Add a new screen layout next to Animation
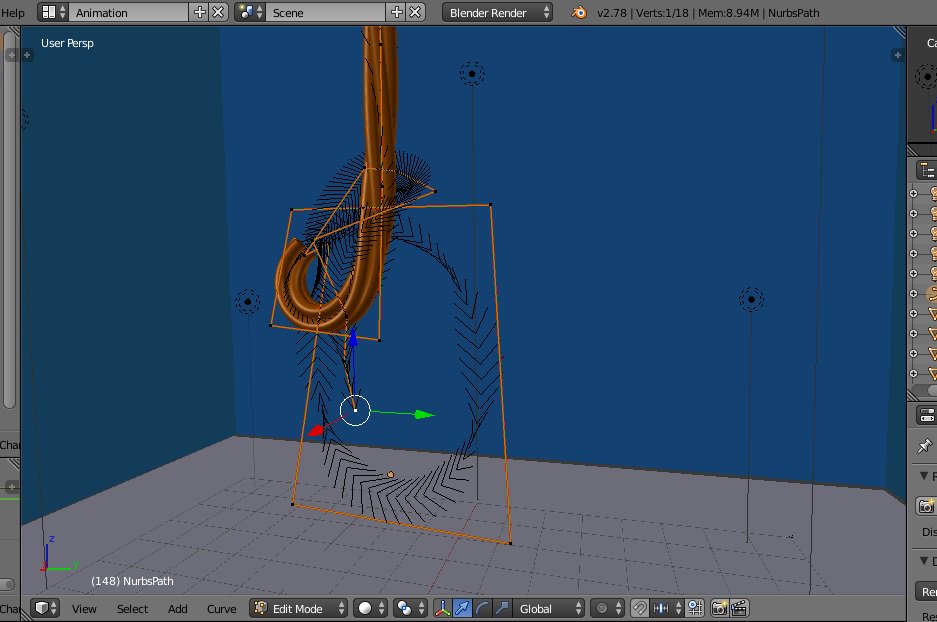937x622 pixels. pyautogui.click(x=200, y=13)
